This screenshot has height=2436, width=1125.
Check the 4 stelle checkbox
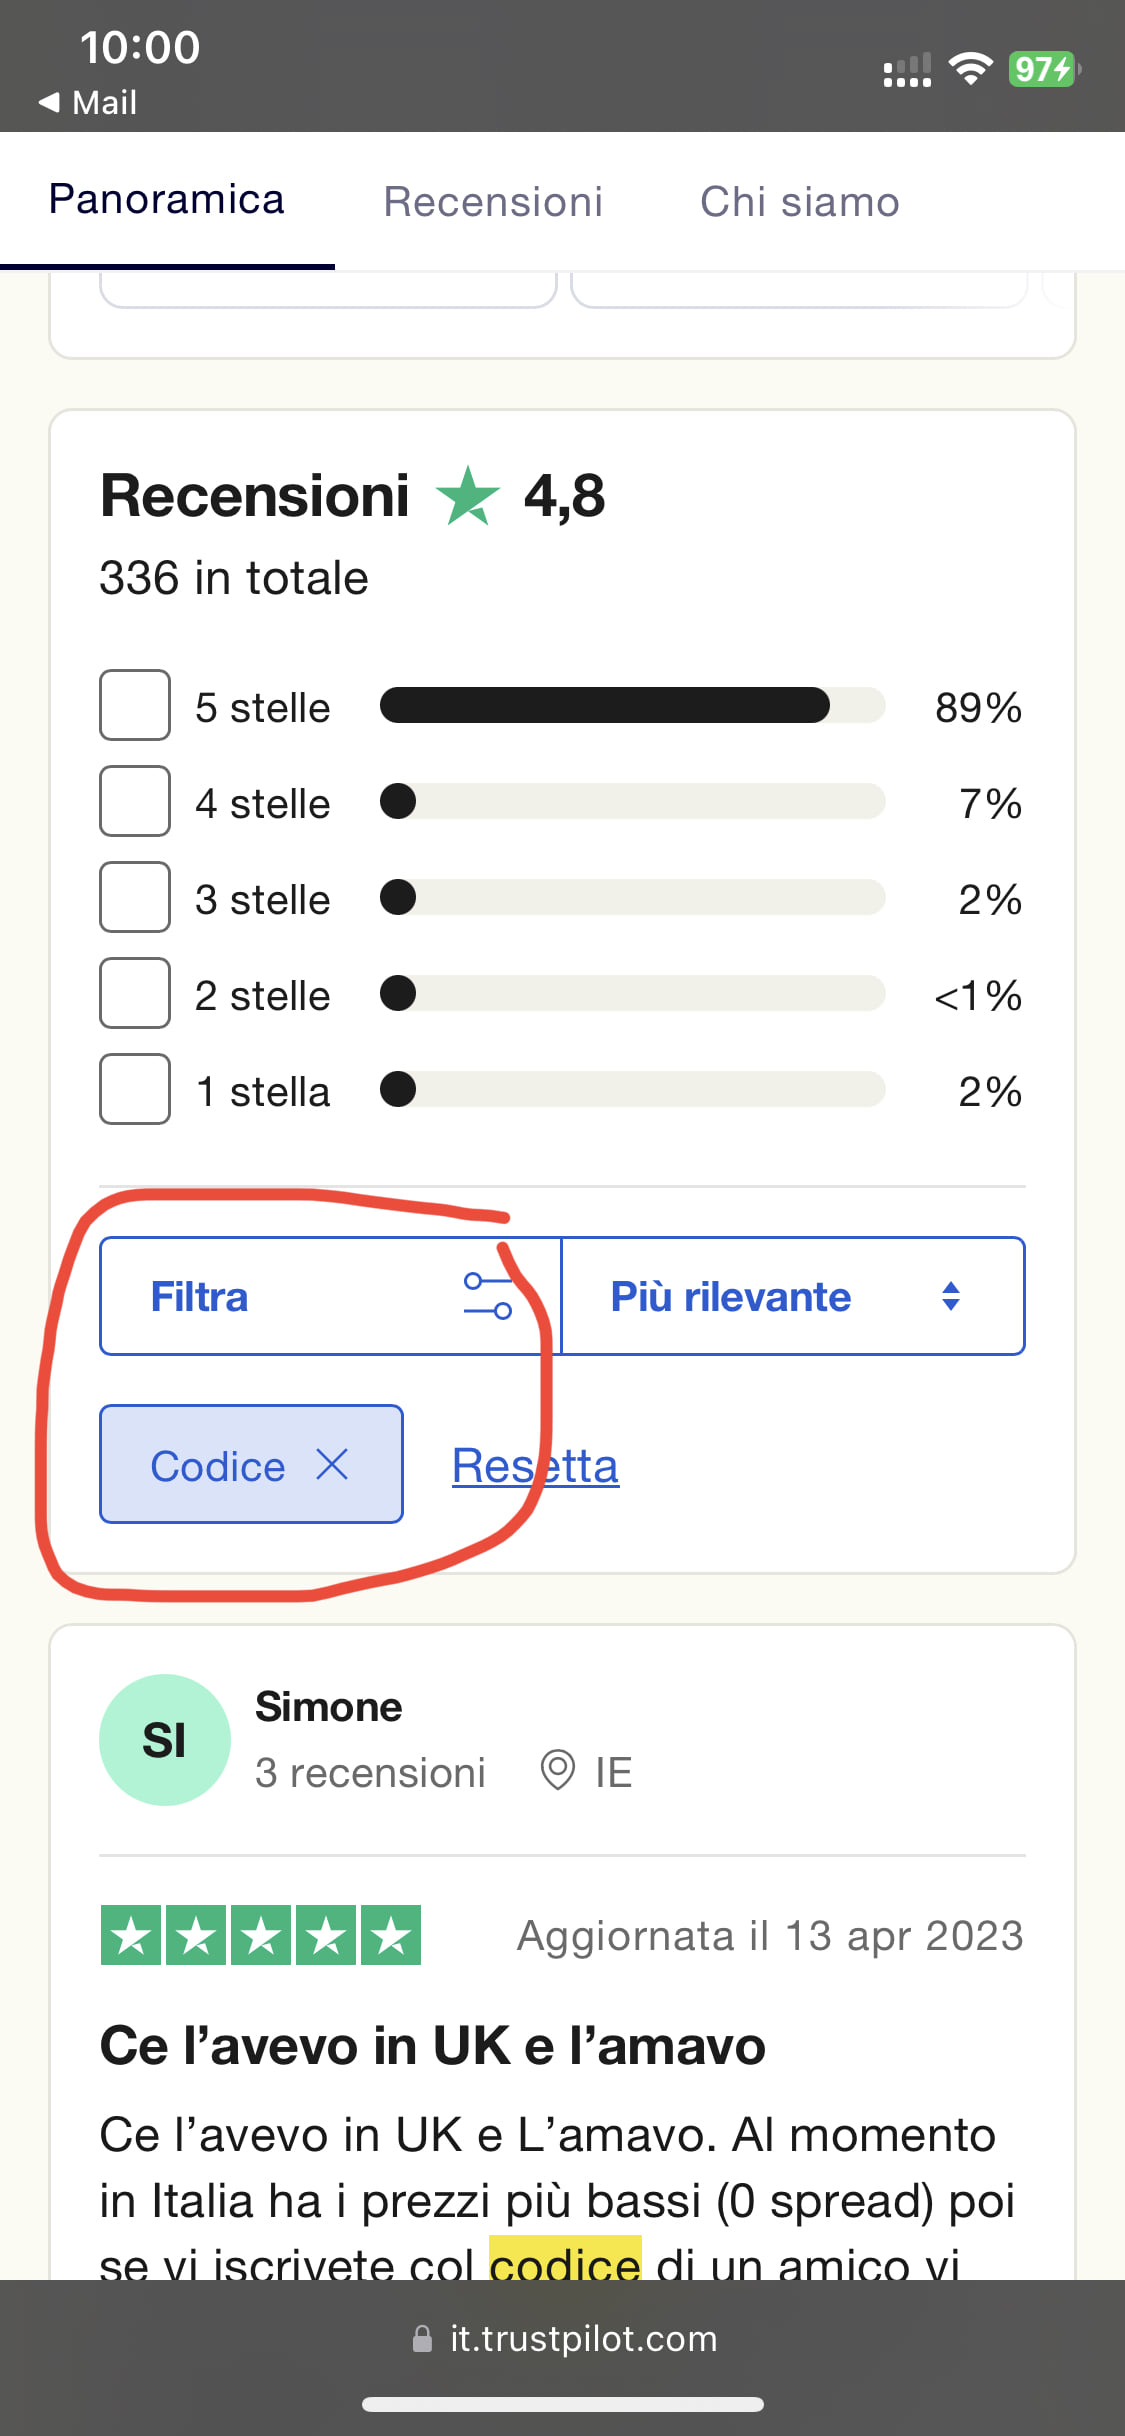[x=135, y=801]
